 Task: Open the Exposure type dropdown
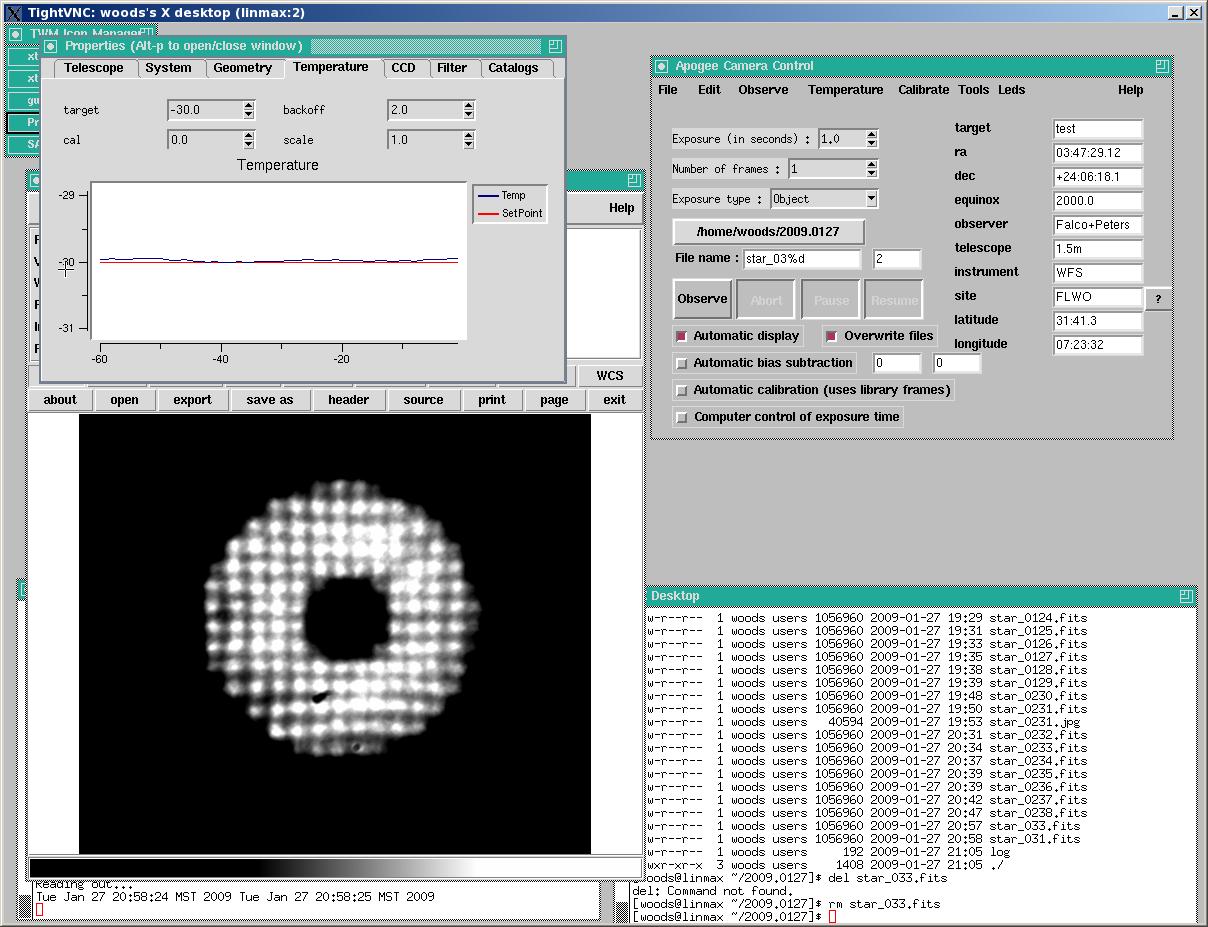tap(871, 199)
